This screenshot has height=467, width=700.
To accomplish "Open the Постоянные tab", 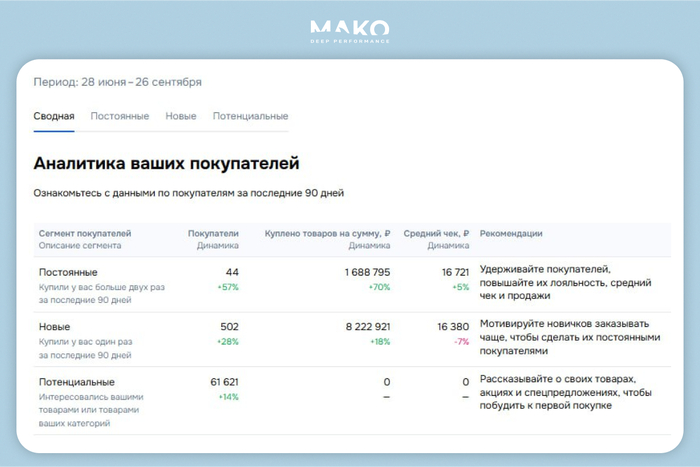I will tap(119, 116).
